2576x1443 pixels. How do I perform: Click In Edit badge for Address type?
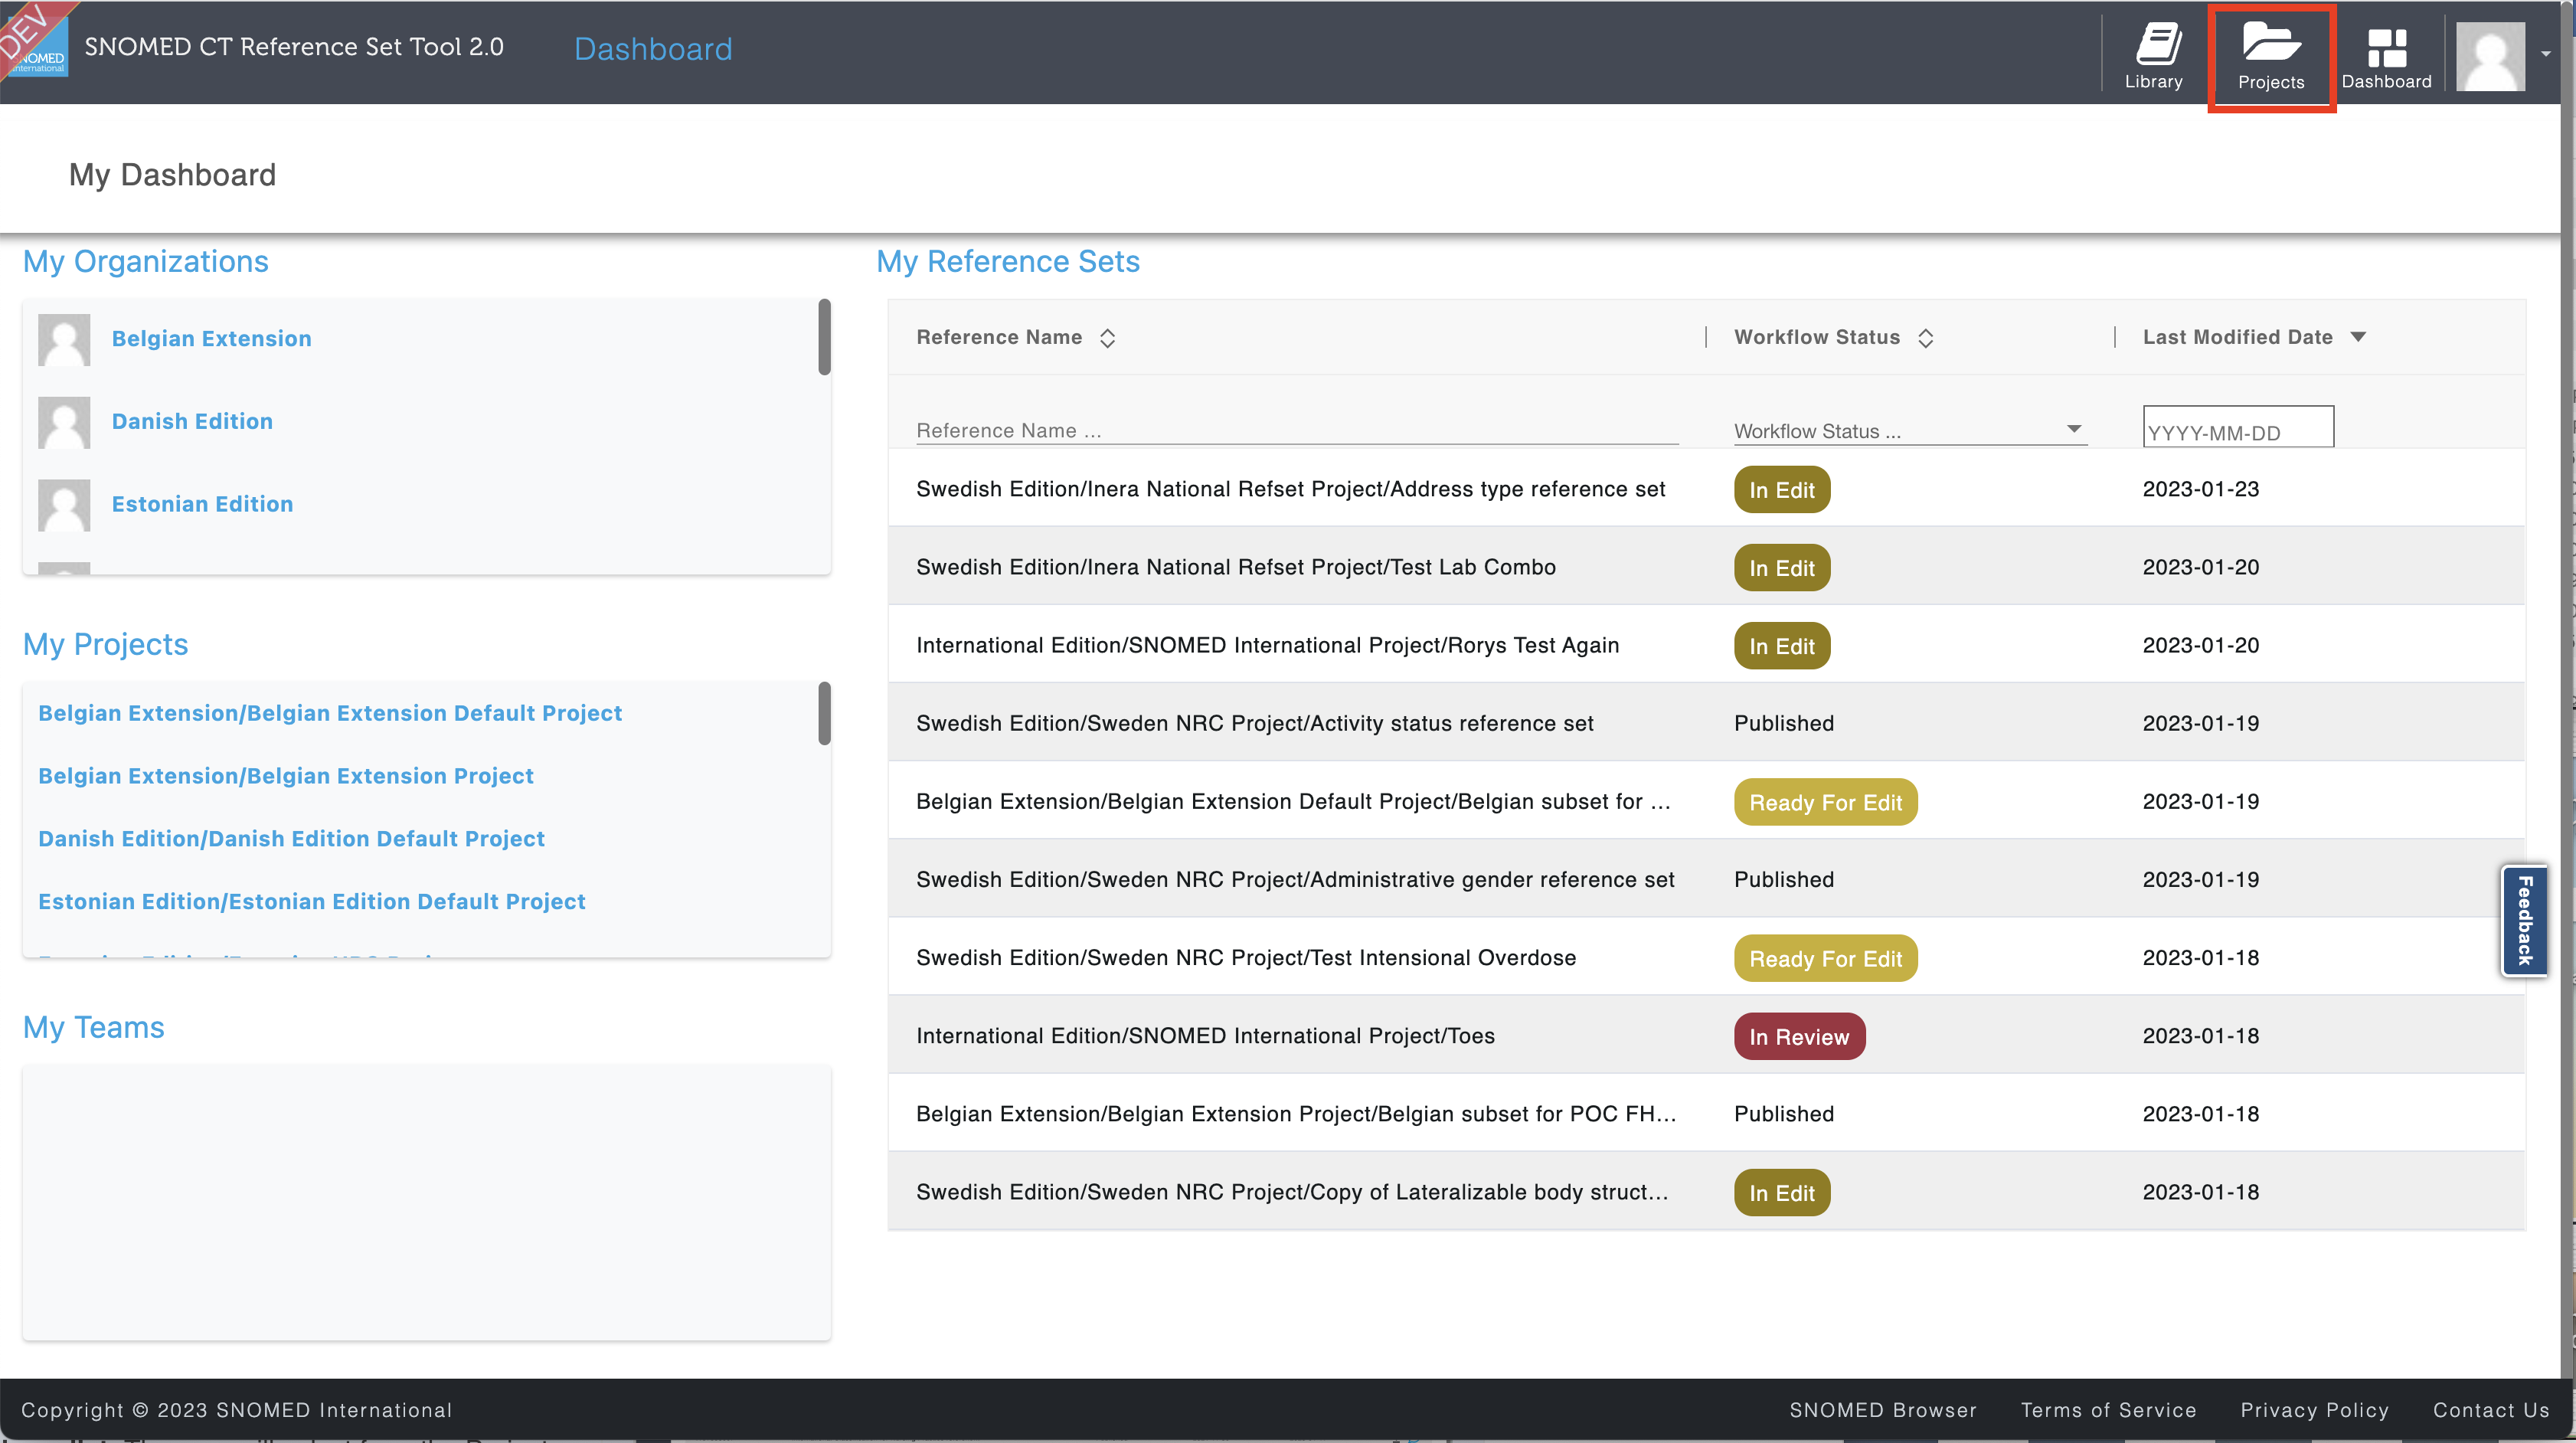pos(1782,490)
